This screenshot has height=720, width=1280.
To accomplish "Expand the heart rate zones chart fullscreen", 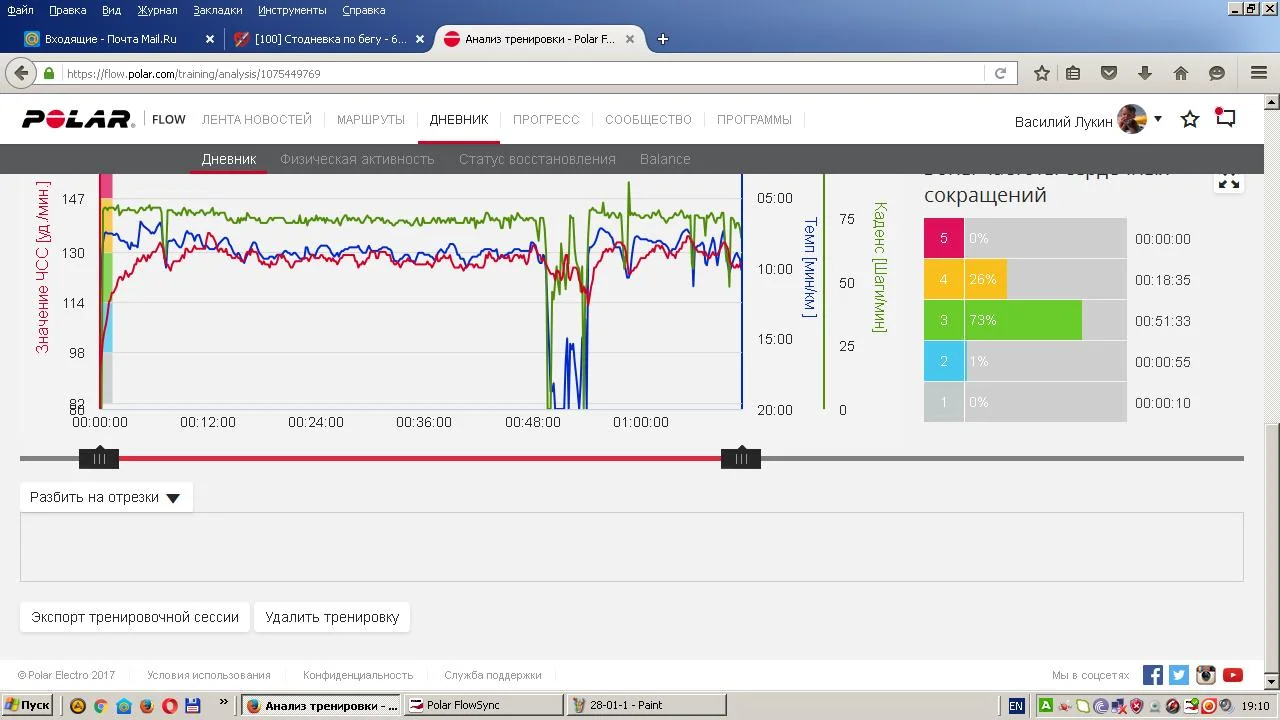I will [1229, 181].
